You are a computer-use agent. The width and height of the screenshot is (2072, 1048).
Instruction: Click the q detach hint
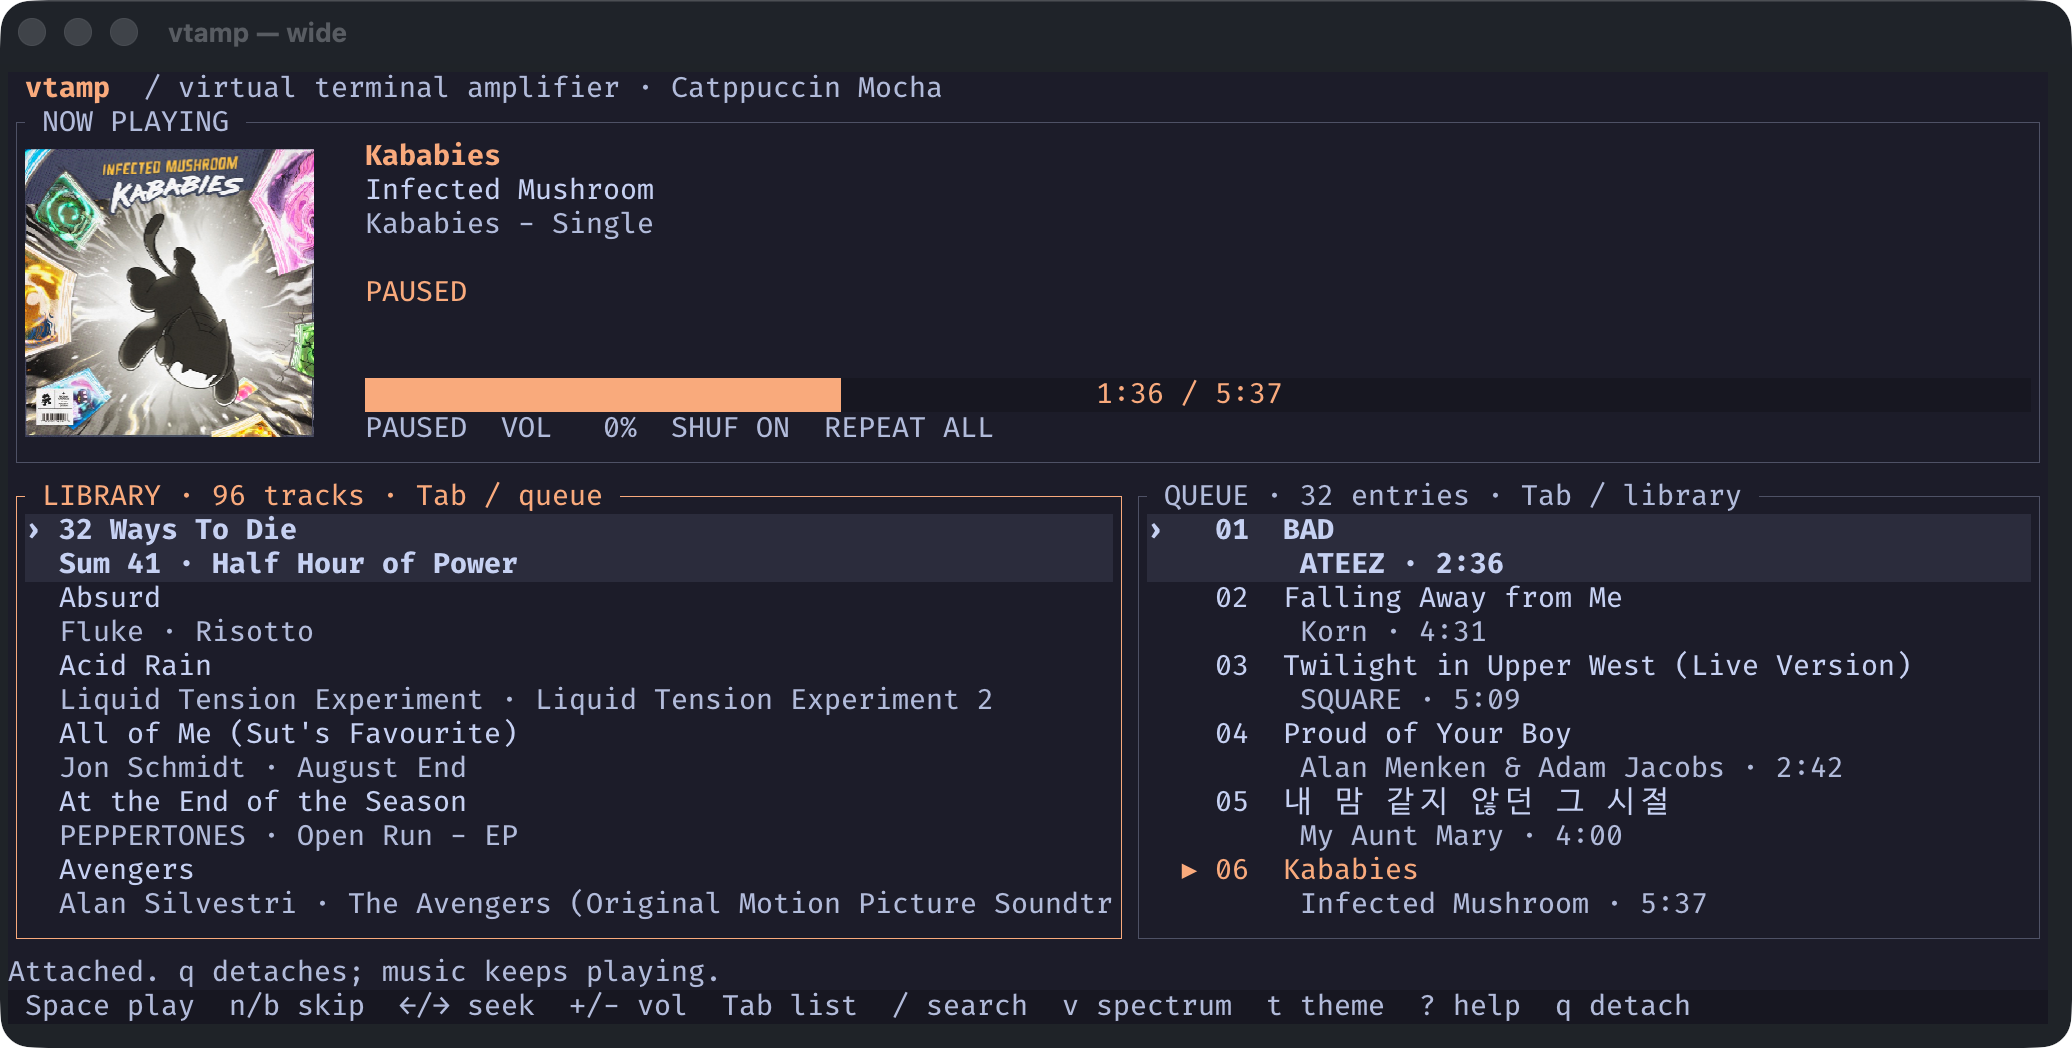click(x=1623, y=1006)
